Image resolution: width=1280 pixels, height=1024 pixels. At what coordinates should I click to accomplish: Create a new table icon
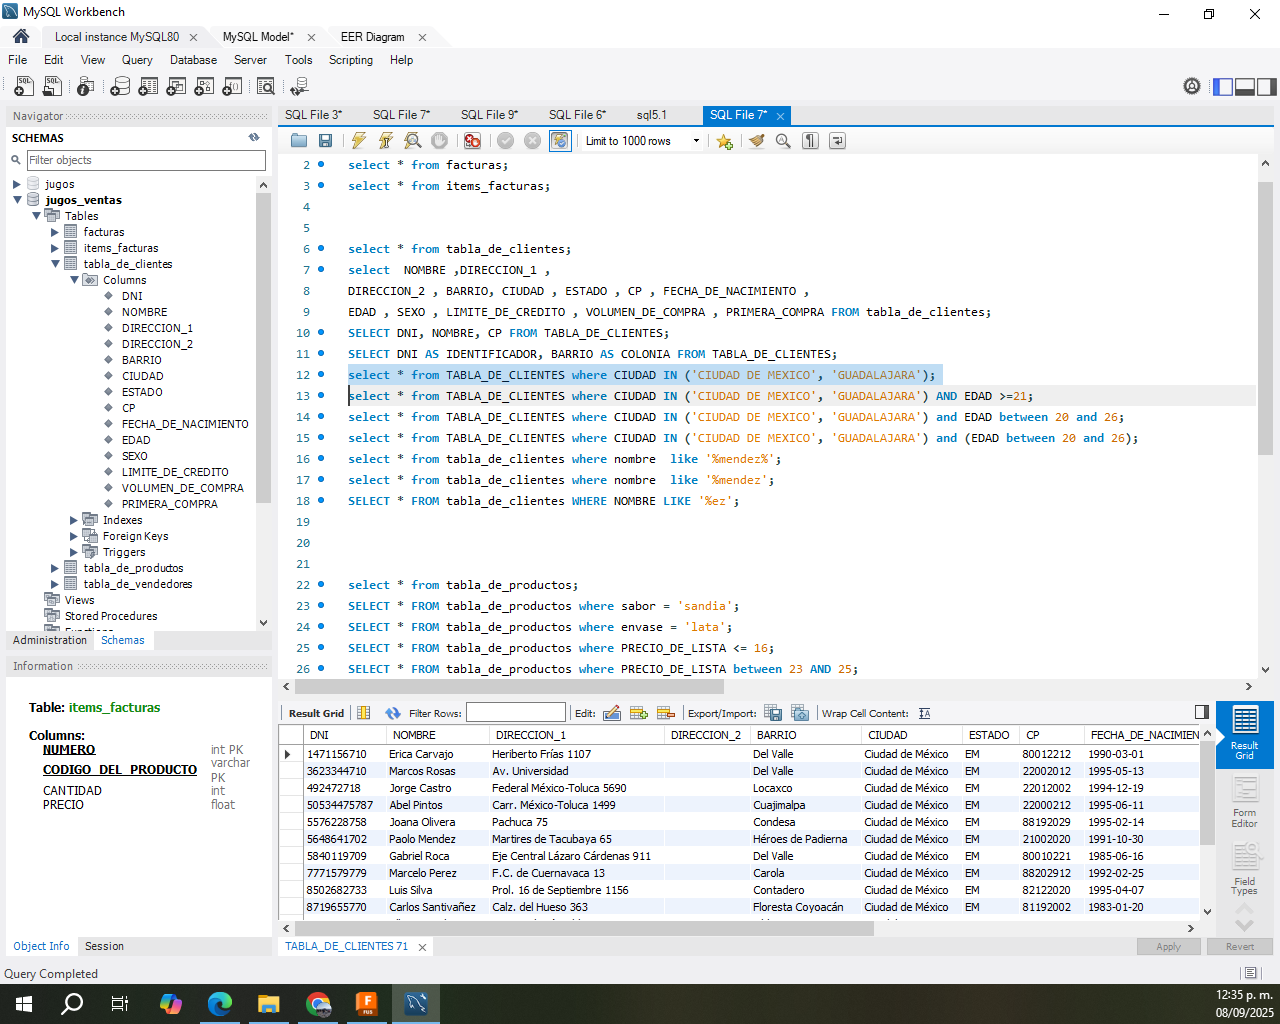(x=148, y=87)
